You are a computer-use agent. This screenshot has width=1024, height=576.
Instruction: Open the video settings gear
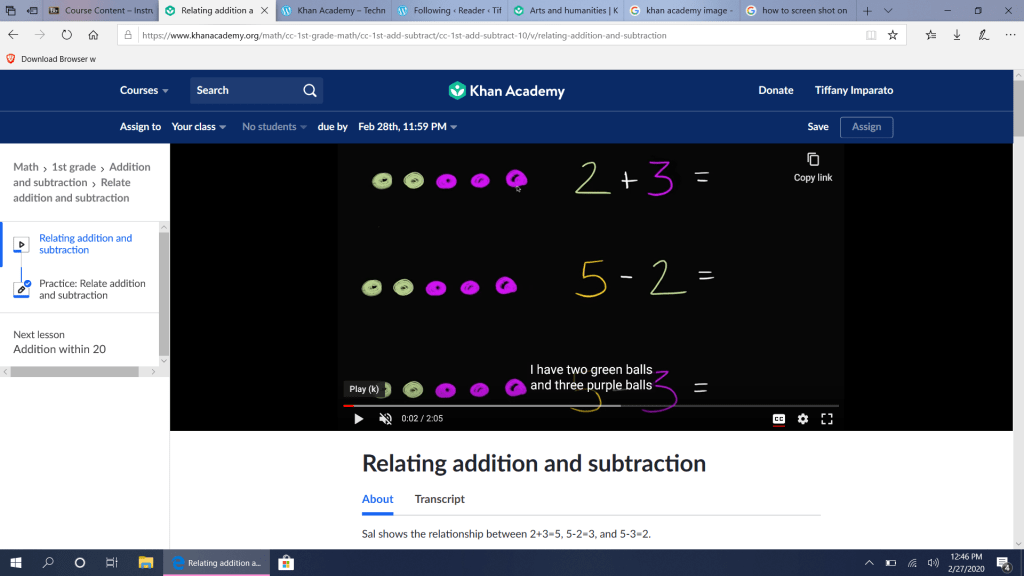coord(803,419)
